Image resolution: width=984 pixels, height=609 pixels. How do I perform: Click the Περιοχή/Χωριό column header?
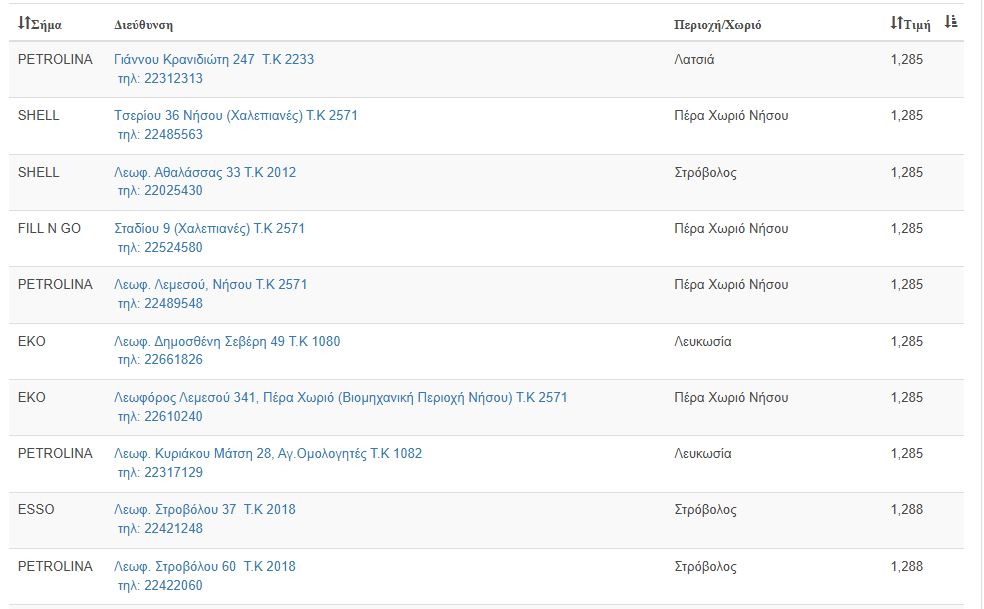tap(717, 24)
